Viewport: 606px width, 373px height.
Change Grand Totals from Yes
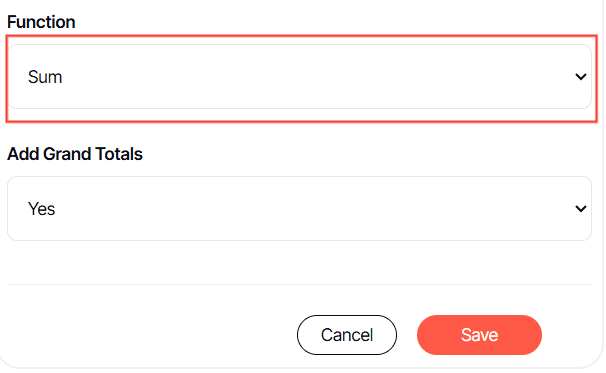(x=300, y=209)
